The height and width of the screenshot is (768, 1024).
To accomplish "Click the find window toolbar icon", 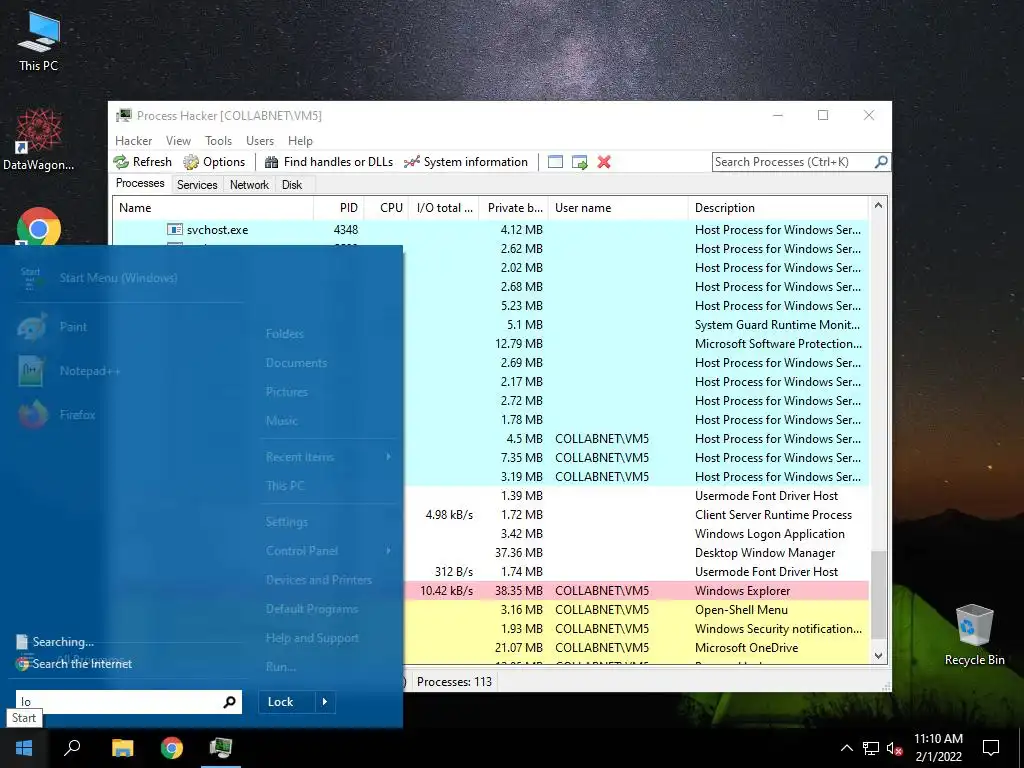I will [x=555, y=162].
